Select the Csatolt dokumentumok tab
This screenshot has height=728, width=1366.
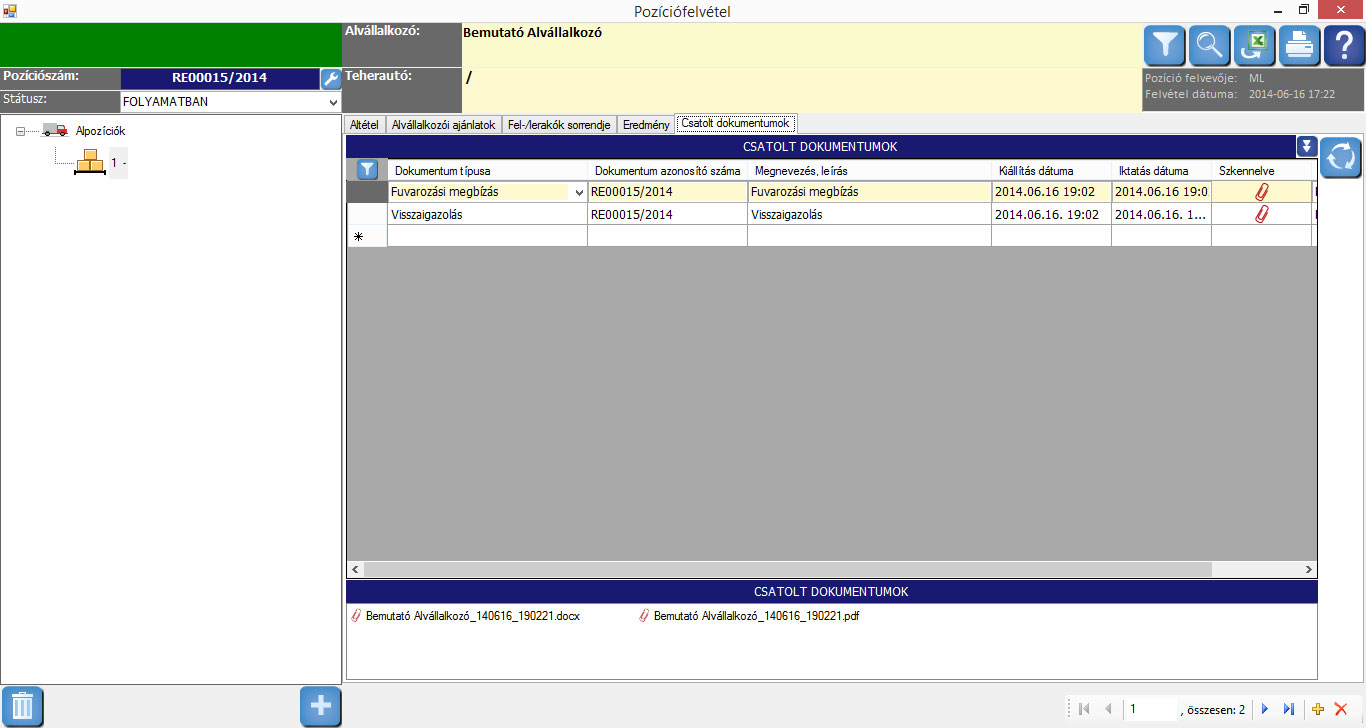736,123
